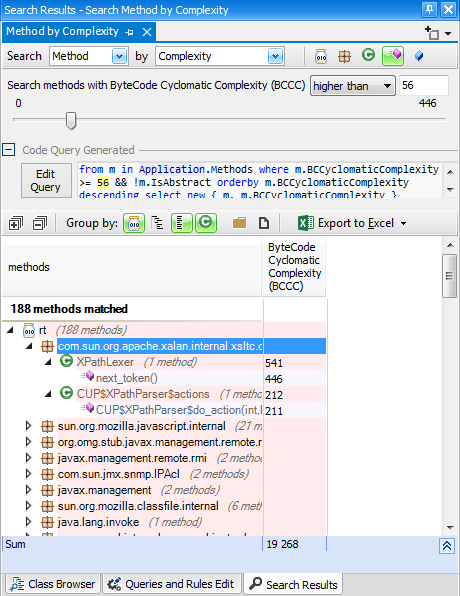Click the blue field search scope icon
Viewport: 460px width, 596px height.
419,56
